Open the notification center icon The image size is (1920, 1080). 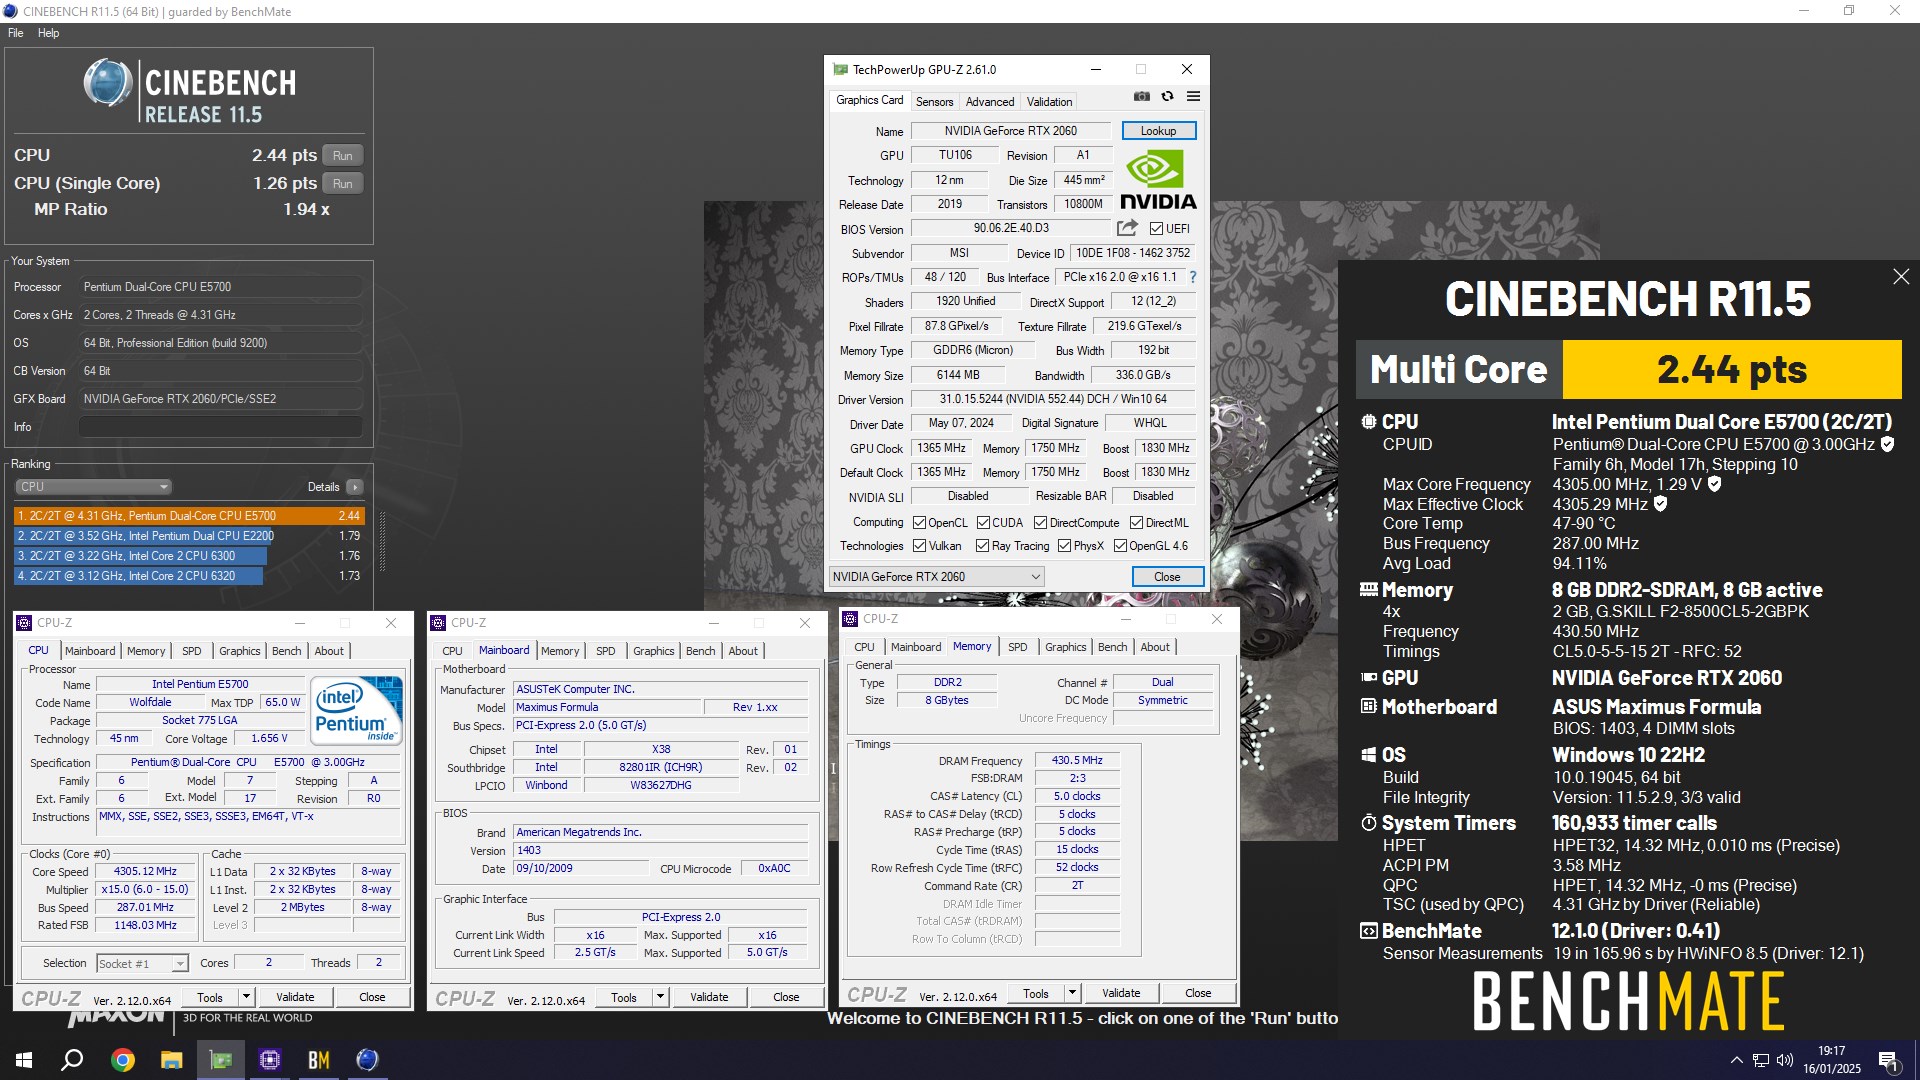[x=1888, y=1060]
